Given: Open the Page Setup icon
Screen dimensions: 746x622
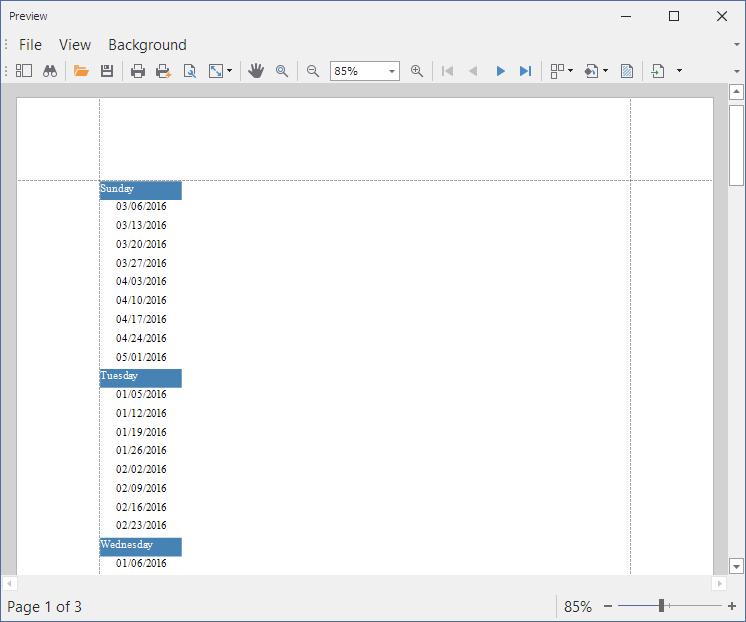Looking at the screenshot, I should pyautogui.click(x=189, y=71).
